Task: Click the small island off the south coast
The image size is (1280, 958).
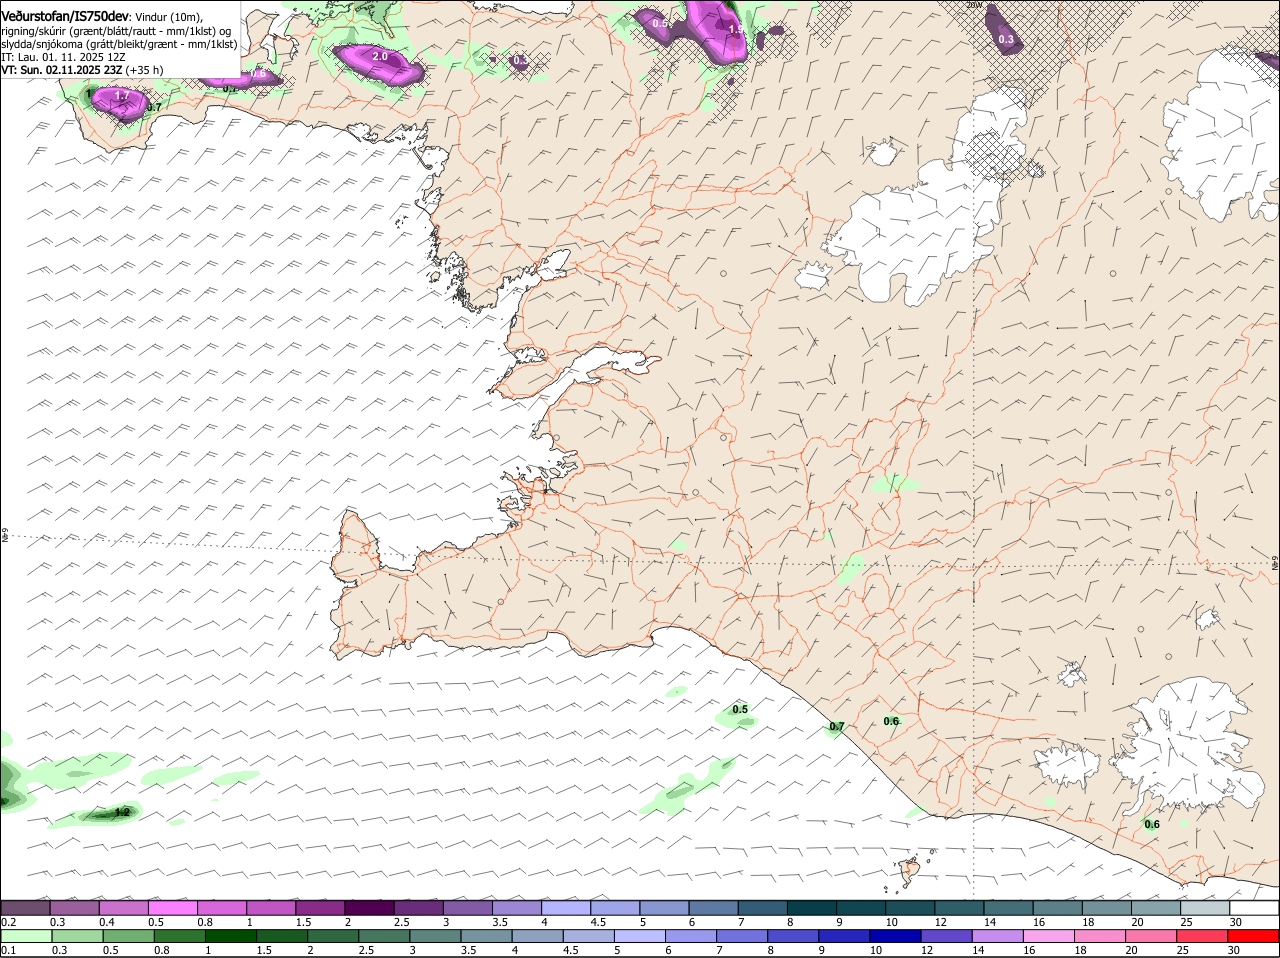Action: (x=910, y=871)
